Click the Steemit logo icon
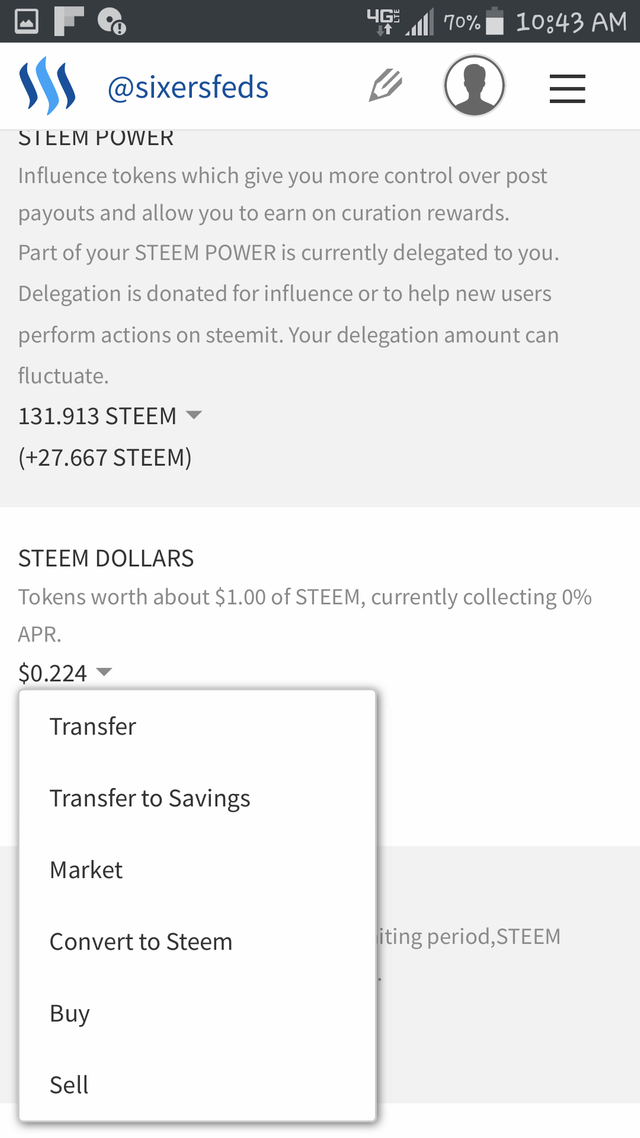640x1138 pixels. point(47,88)
